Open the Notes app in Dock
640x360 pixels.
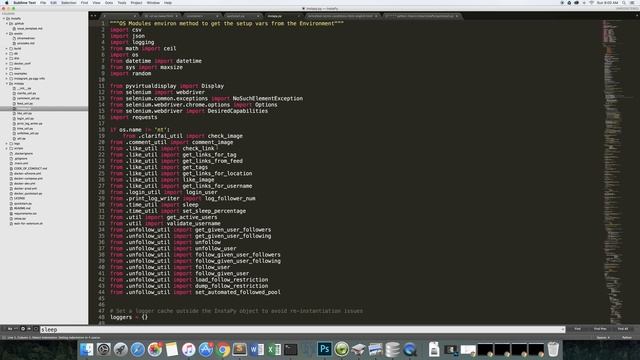coord(171,349)
